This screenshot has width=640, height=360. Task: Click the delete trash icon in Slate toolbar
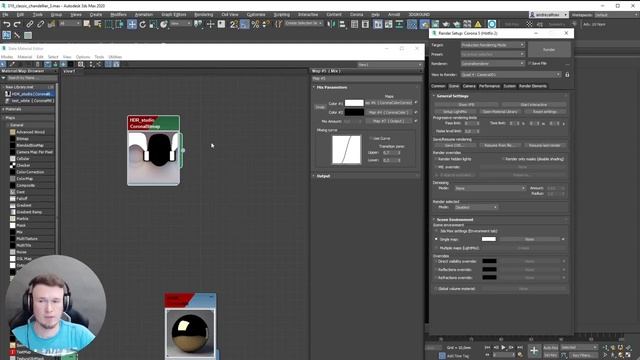tap(38, 64)
